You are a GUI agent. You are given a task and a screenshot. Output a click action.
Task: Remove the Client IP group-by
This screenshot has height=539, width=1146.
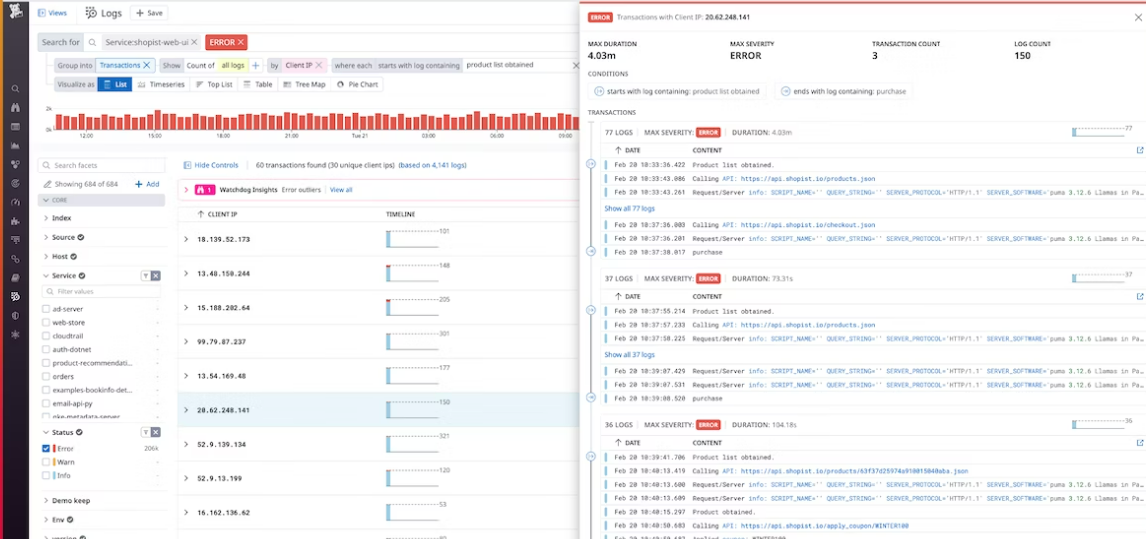tap(319, 65)
